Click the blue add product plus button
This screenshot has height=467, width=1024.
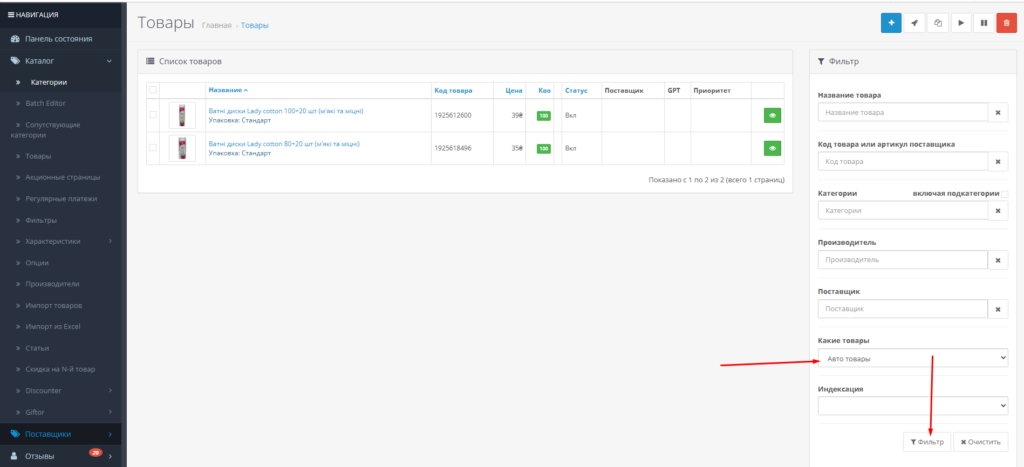[892, 23]
